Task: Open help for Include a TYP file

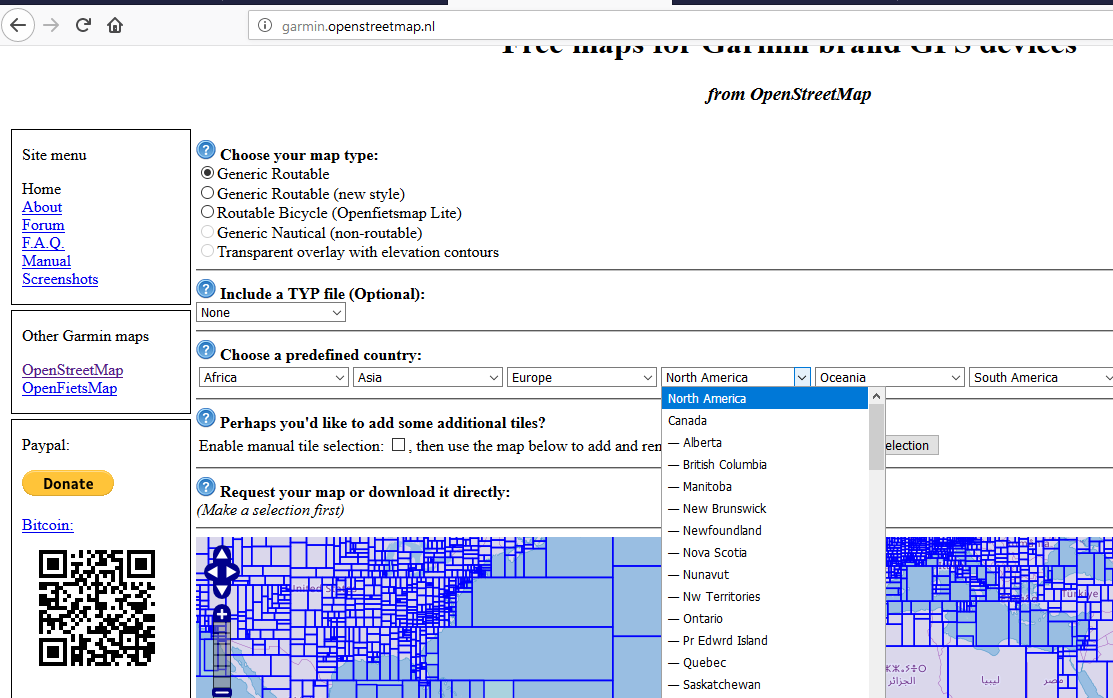Action: 206,289
